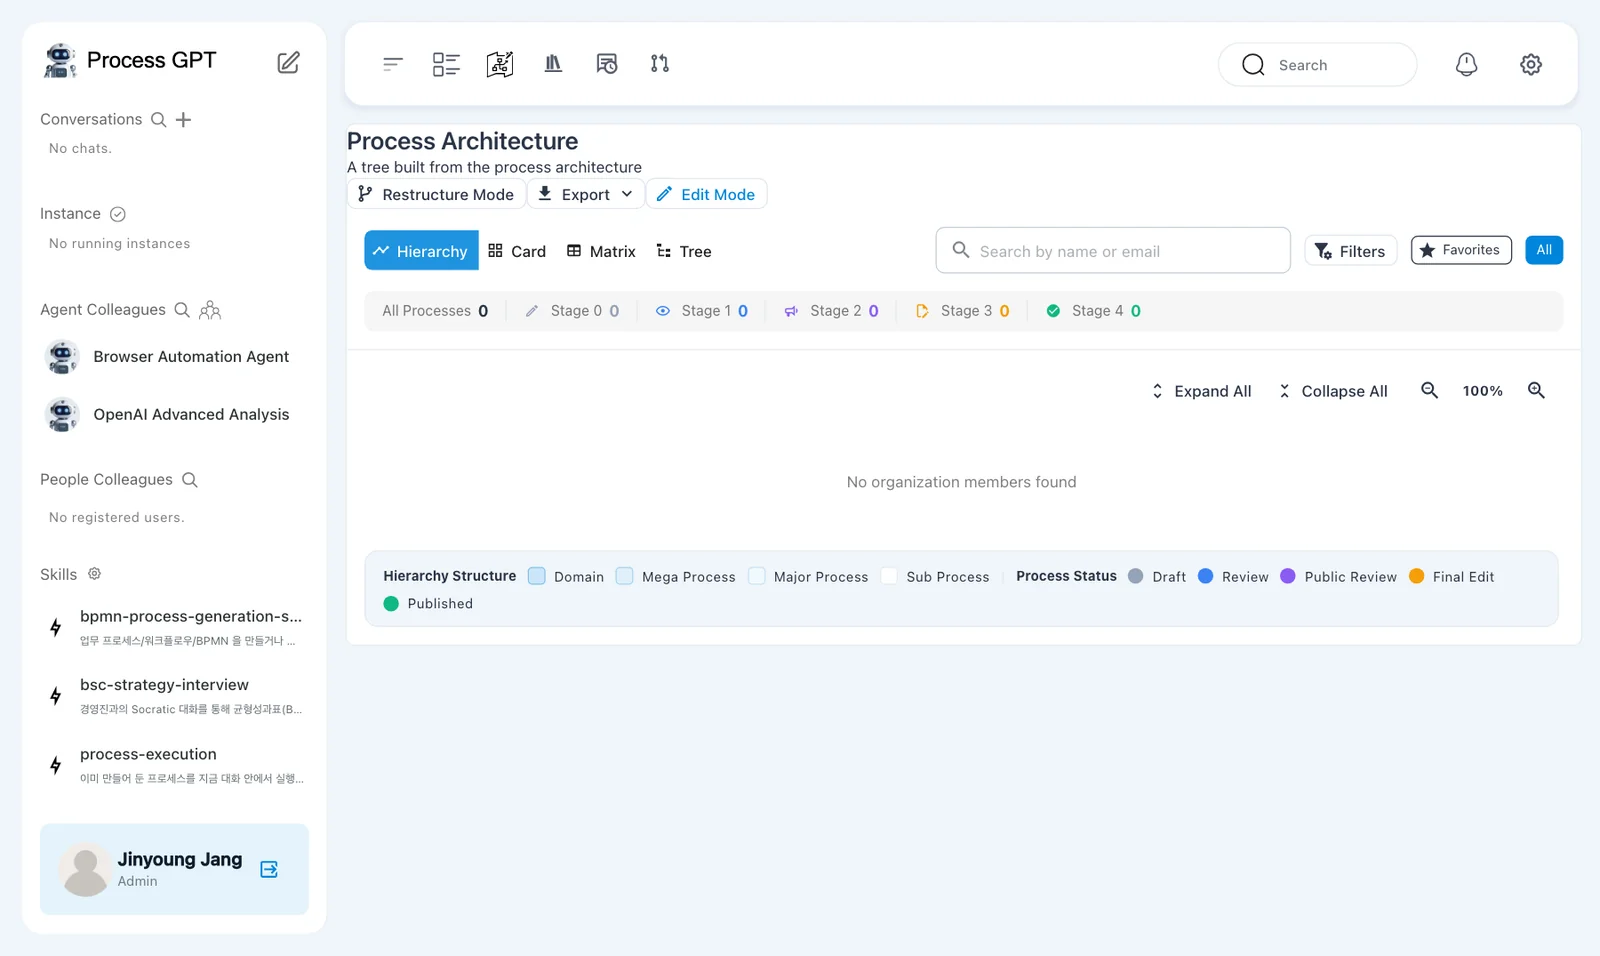Switch to Hierarchy view tab
The height and width of the screenshot is (956, 1600).
tap(421, 251)
